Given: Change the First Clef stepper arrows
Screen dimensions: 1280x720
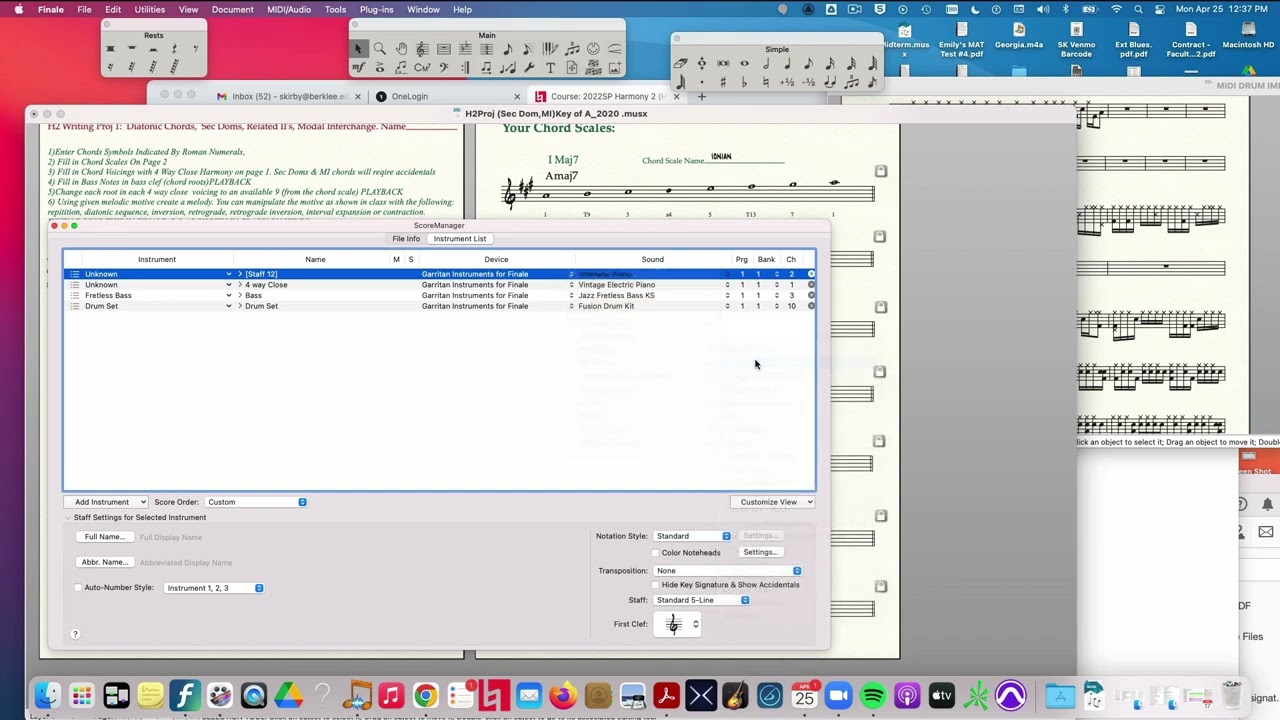Looking at the screenshot, I should coord(696,624).
